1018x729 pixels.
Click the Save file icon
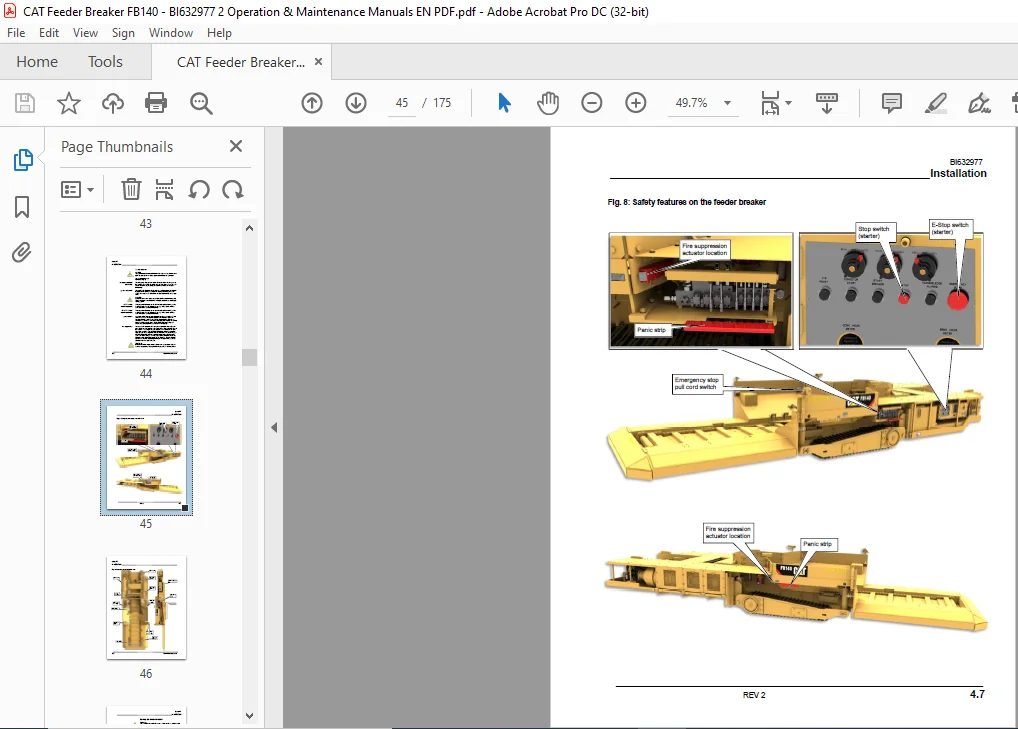(25, 103)
